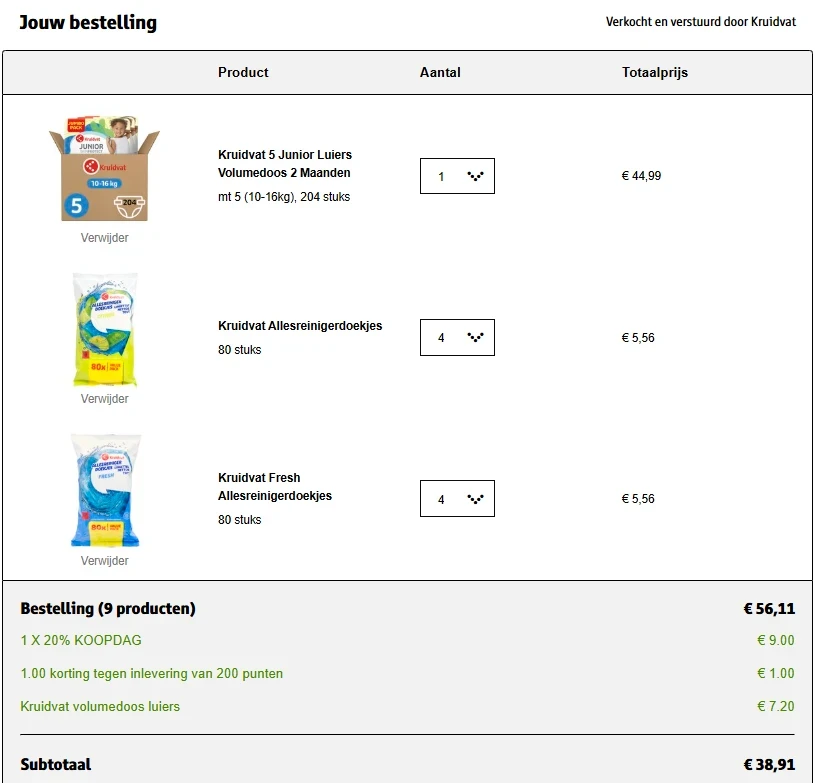Screen dimensions: 815x783
Task: Click the Junior Luiers diaper box image
Action: (x=104, y=168)
